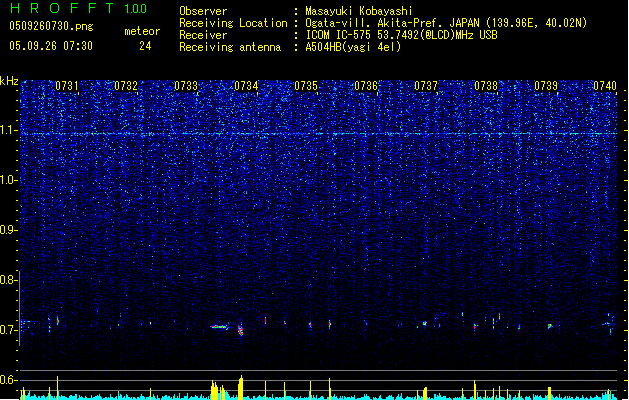Click the antenna value A504HB(yagi 4el)
Viewport: 629px width, 400px height.
pos(353,47)
